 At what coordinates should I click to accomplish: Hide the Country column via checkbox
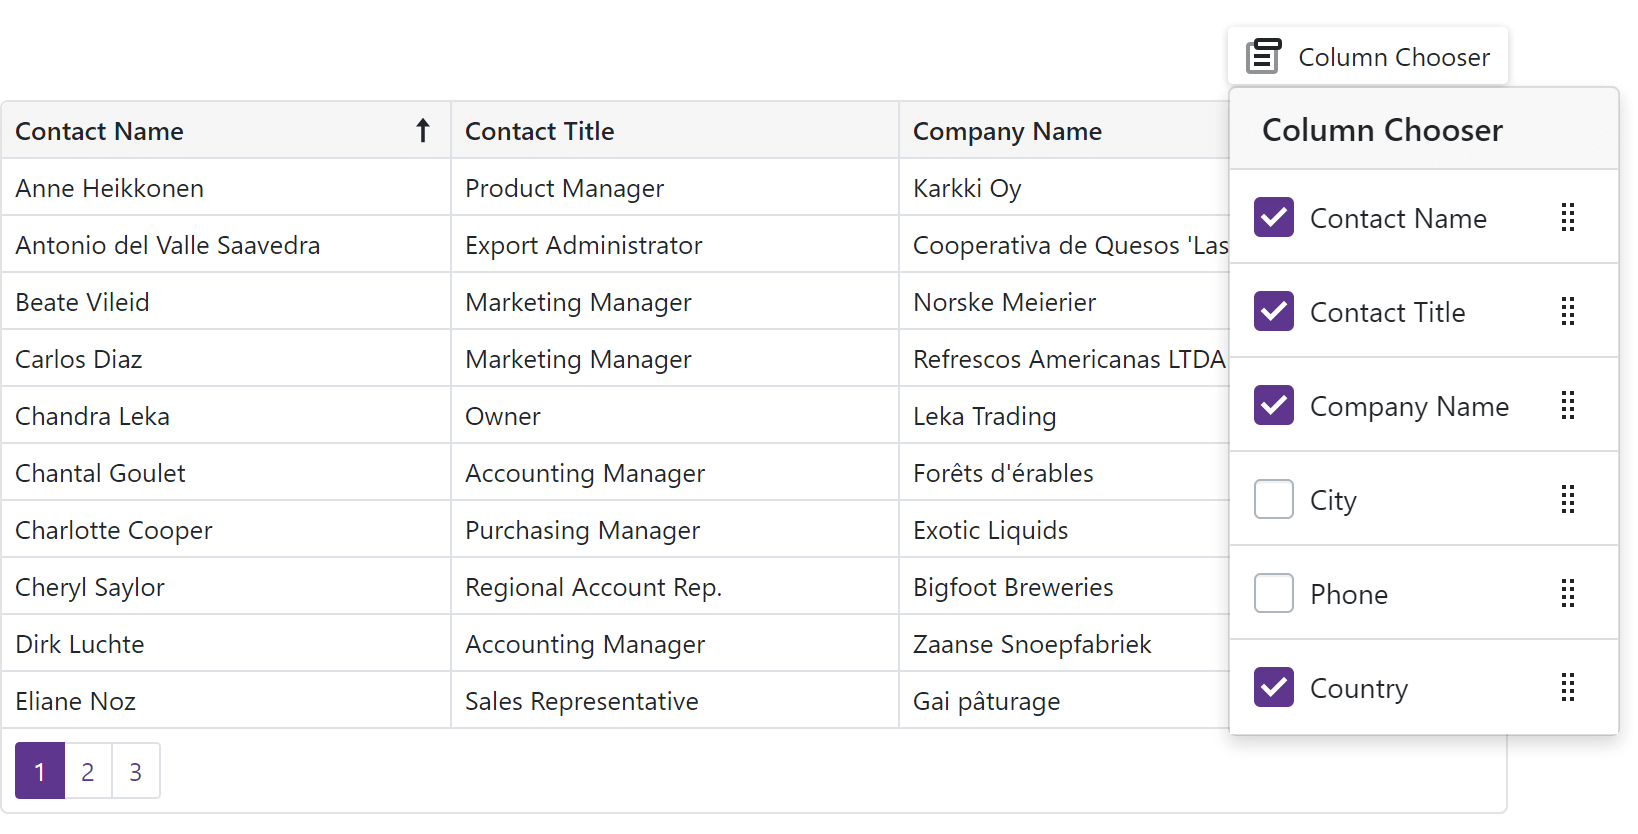click(x=1274, y=688)
